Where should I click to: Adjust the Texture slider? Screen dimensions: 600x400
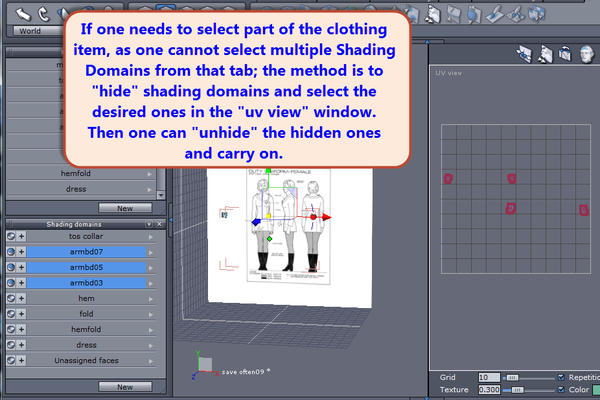(517, 390)
